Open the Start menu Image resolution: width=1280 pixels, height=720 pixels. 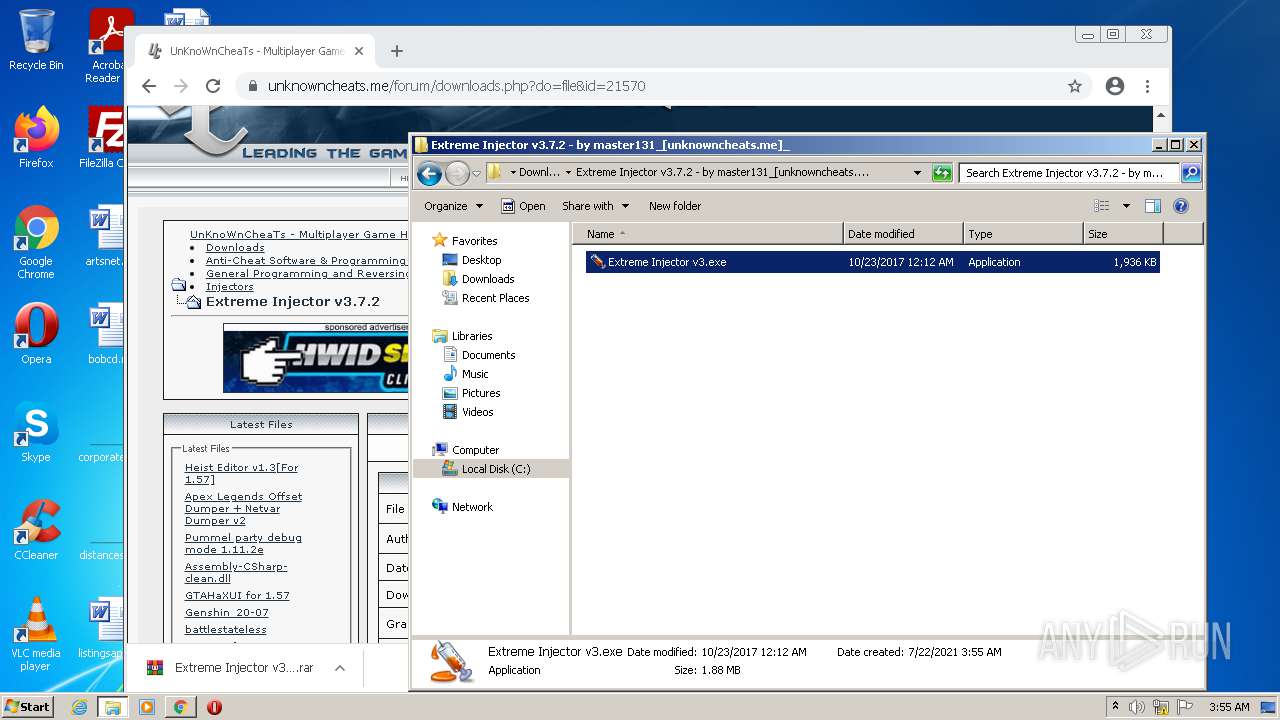coord(28,707)
